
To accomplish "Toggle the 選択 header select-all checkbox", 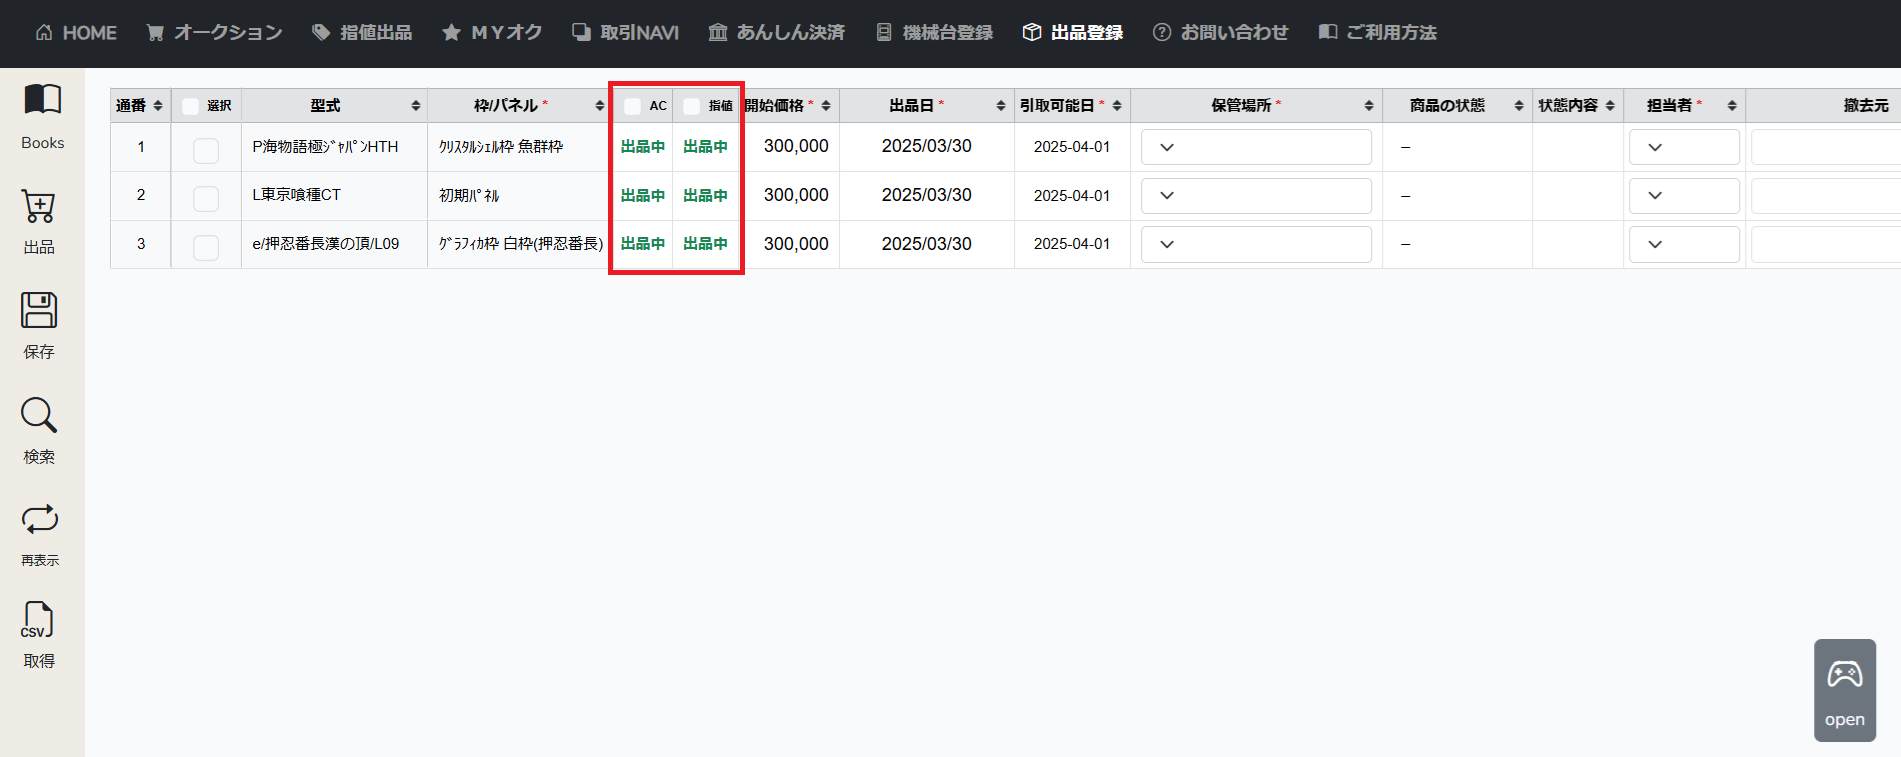I will tap(191, 106).
